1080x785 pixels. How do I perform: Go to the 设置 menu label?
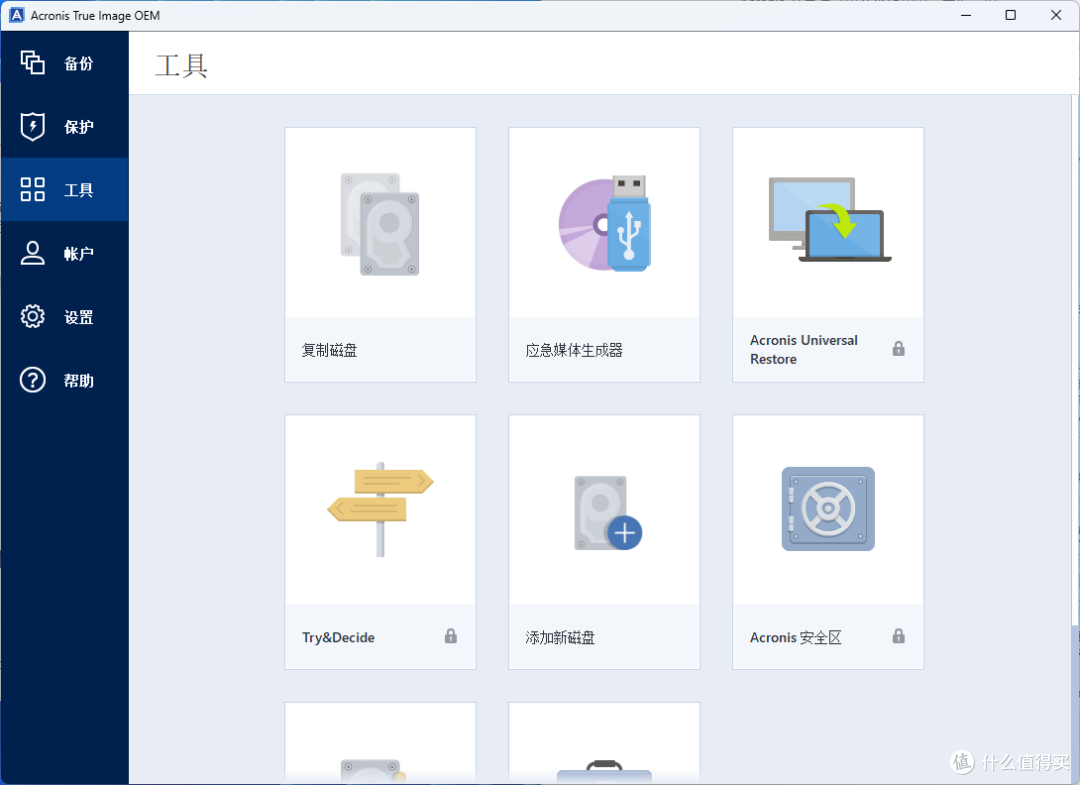click(79, 317)
